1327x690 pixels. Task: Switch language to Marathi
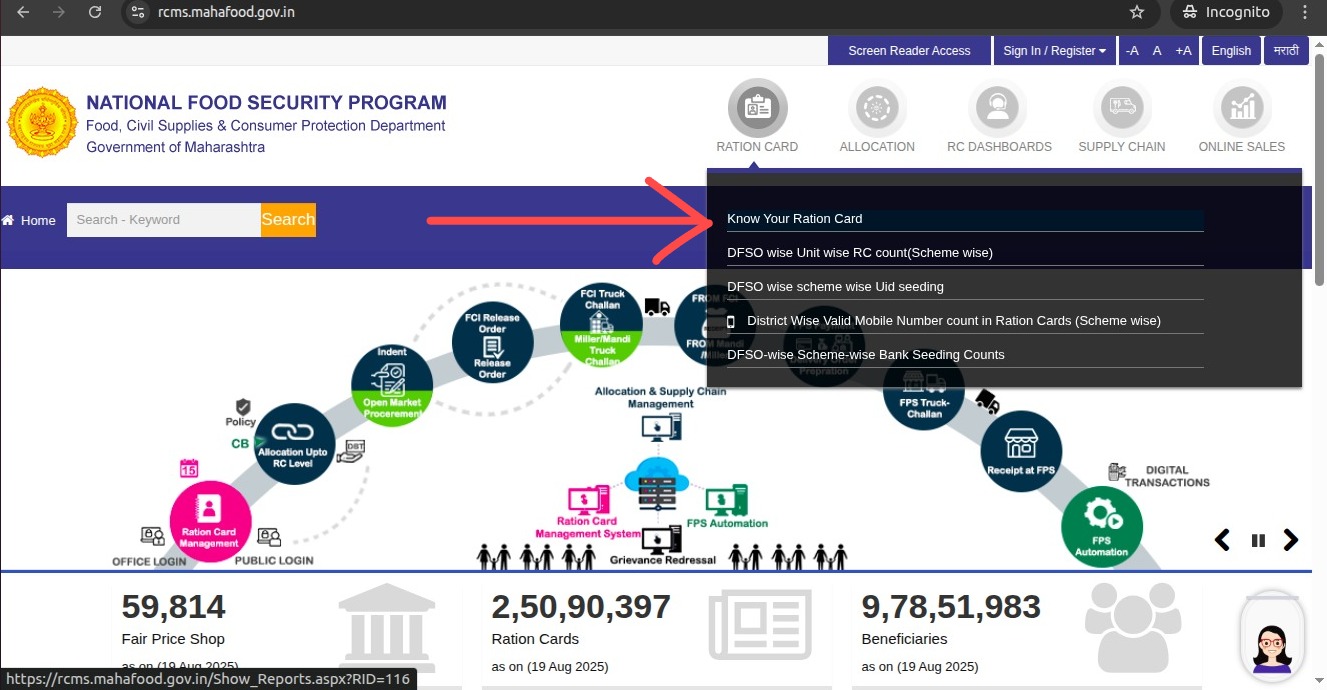(1285, 51)
